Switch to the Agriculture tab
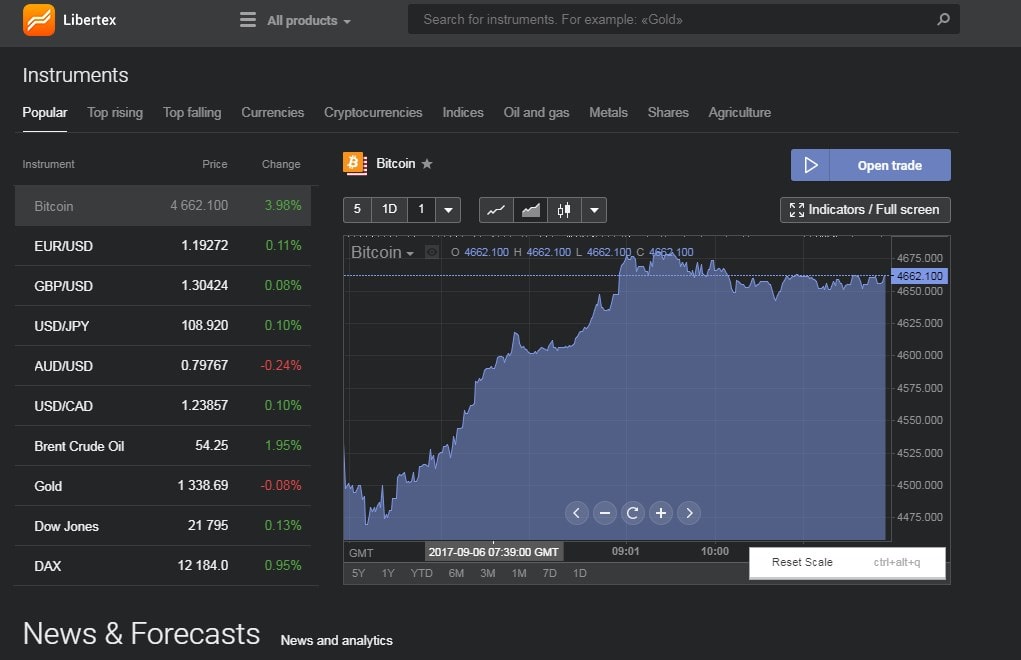The height and width of the screenshot is (660, 1021). pos(739,112)
